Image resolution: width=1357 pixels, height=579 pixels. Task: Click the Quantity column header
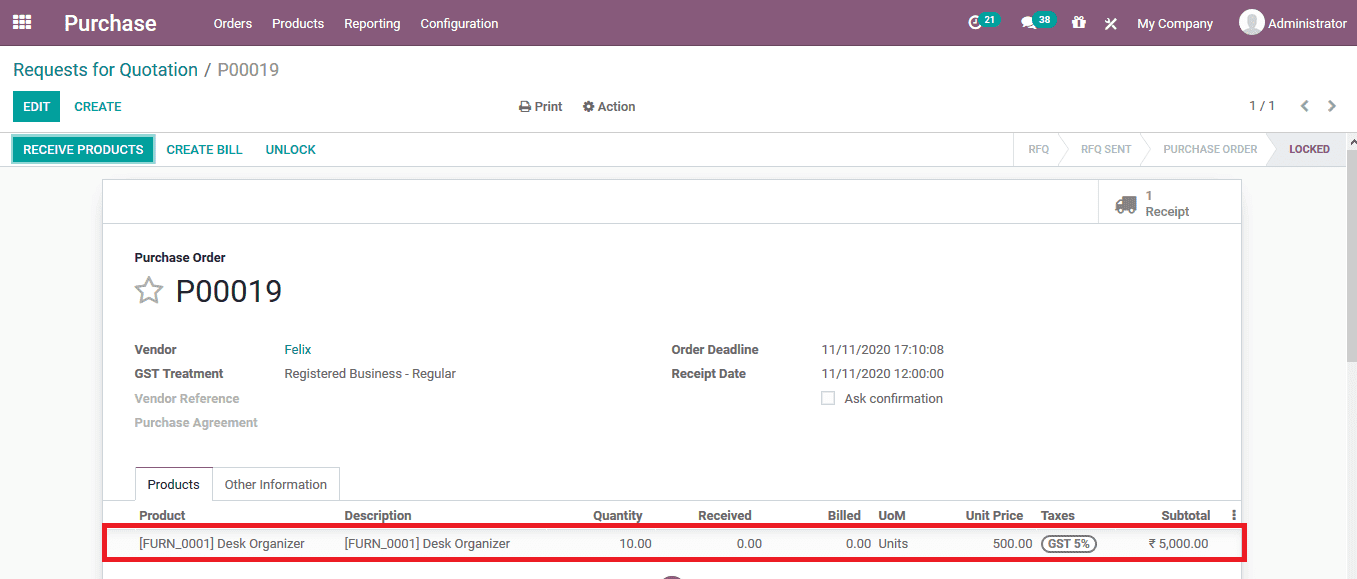[x=617, y=516]
